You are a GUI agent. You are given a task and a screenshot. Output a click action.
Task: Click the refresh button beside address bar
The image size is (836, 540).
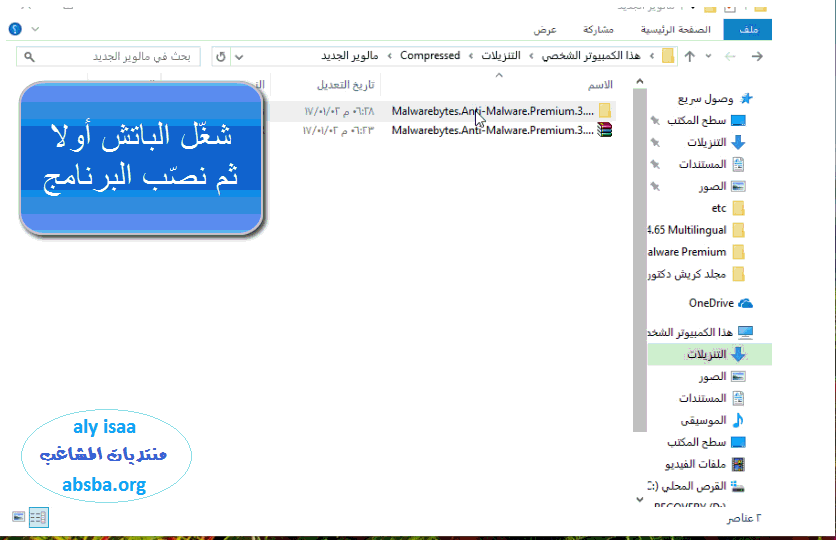[x=221, y=56]
